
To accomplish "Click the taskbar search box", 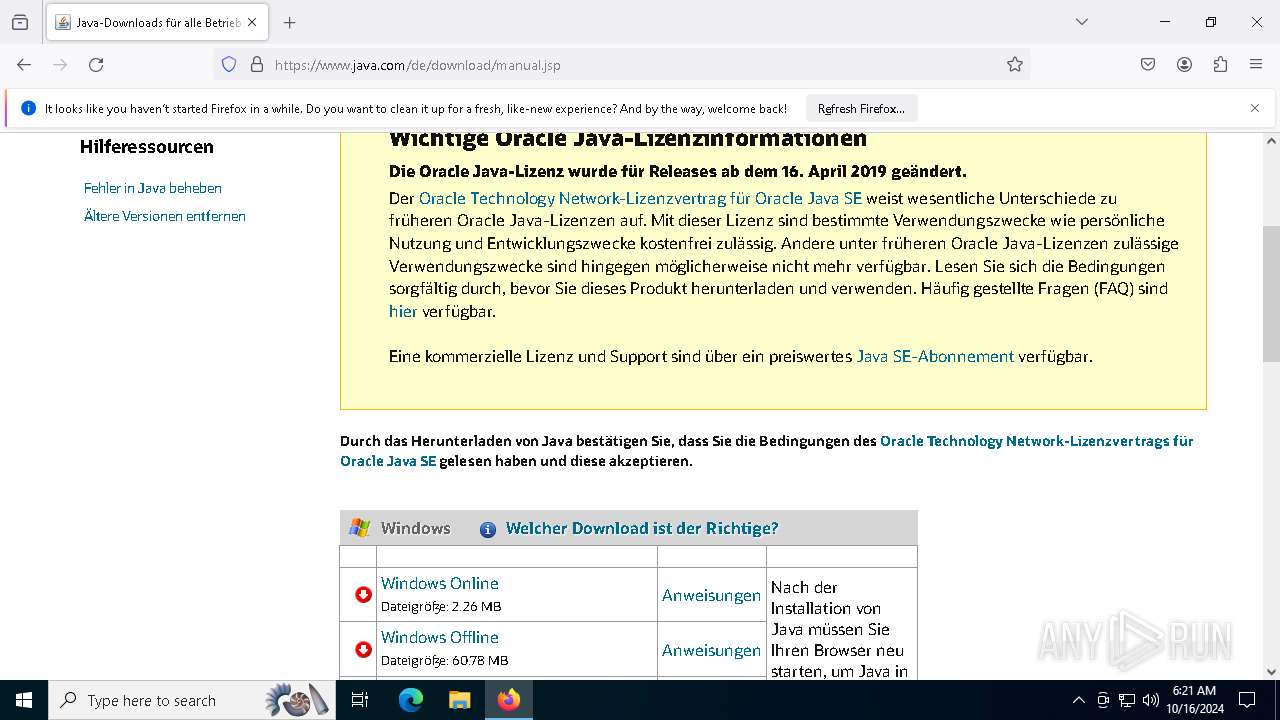I will point(191,700).
